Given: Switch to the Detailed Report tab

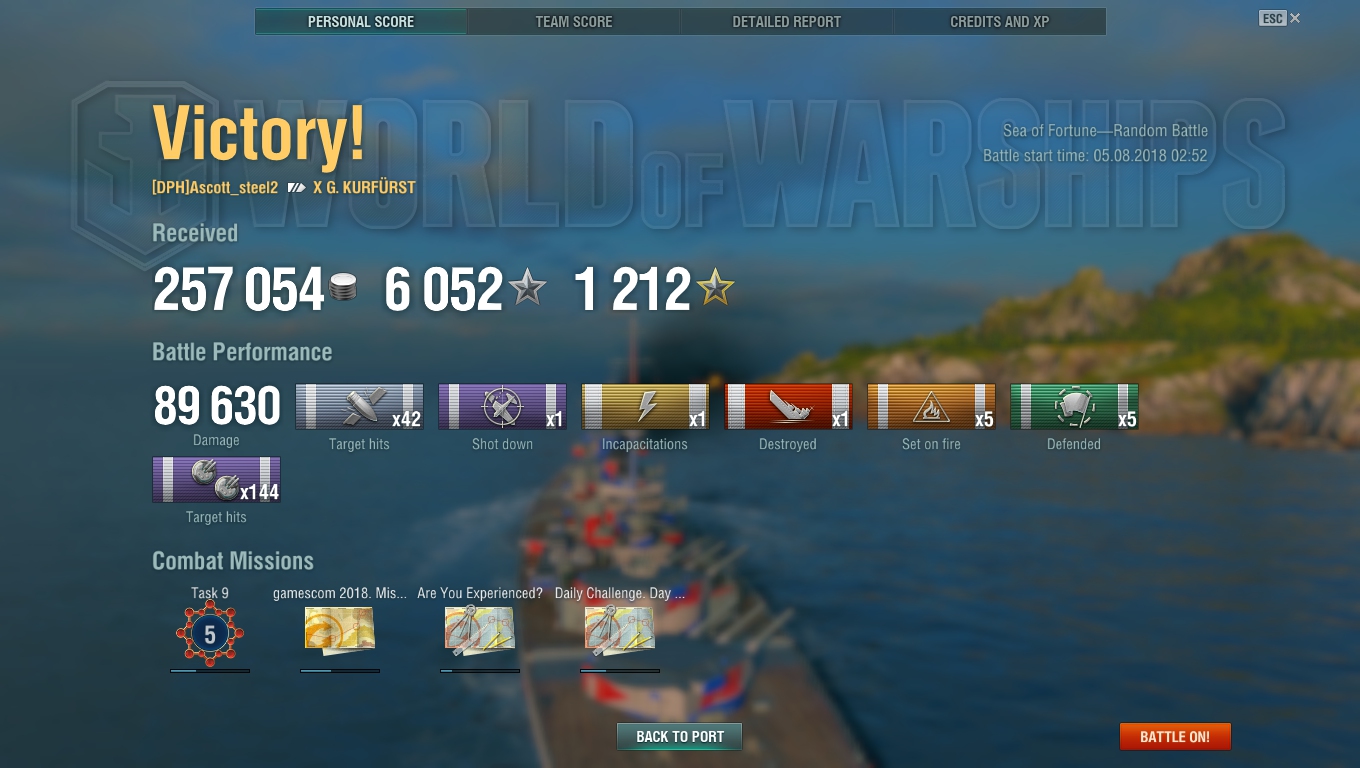Looking at the screenshot, I should click(786, 21).
